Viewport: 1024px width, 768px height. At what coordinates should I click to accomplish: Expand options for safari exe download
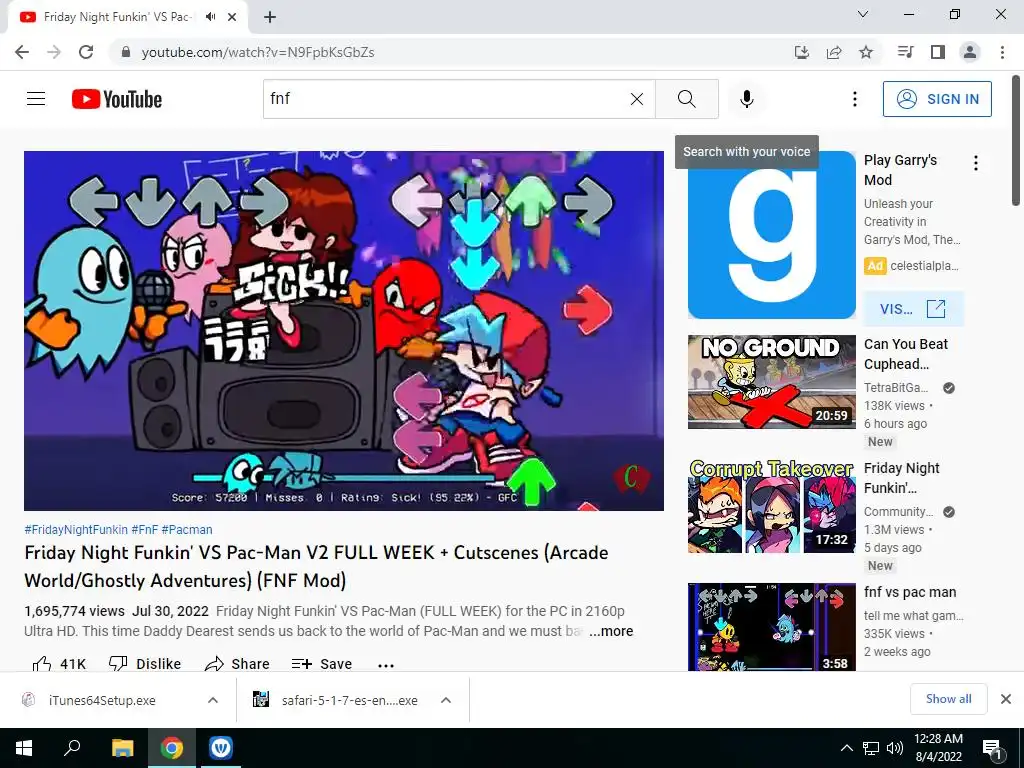(446, 700)
